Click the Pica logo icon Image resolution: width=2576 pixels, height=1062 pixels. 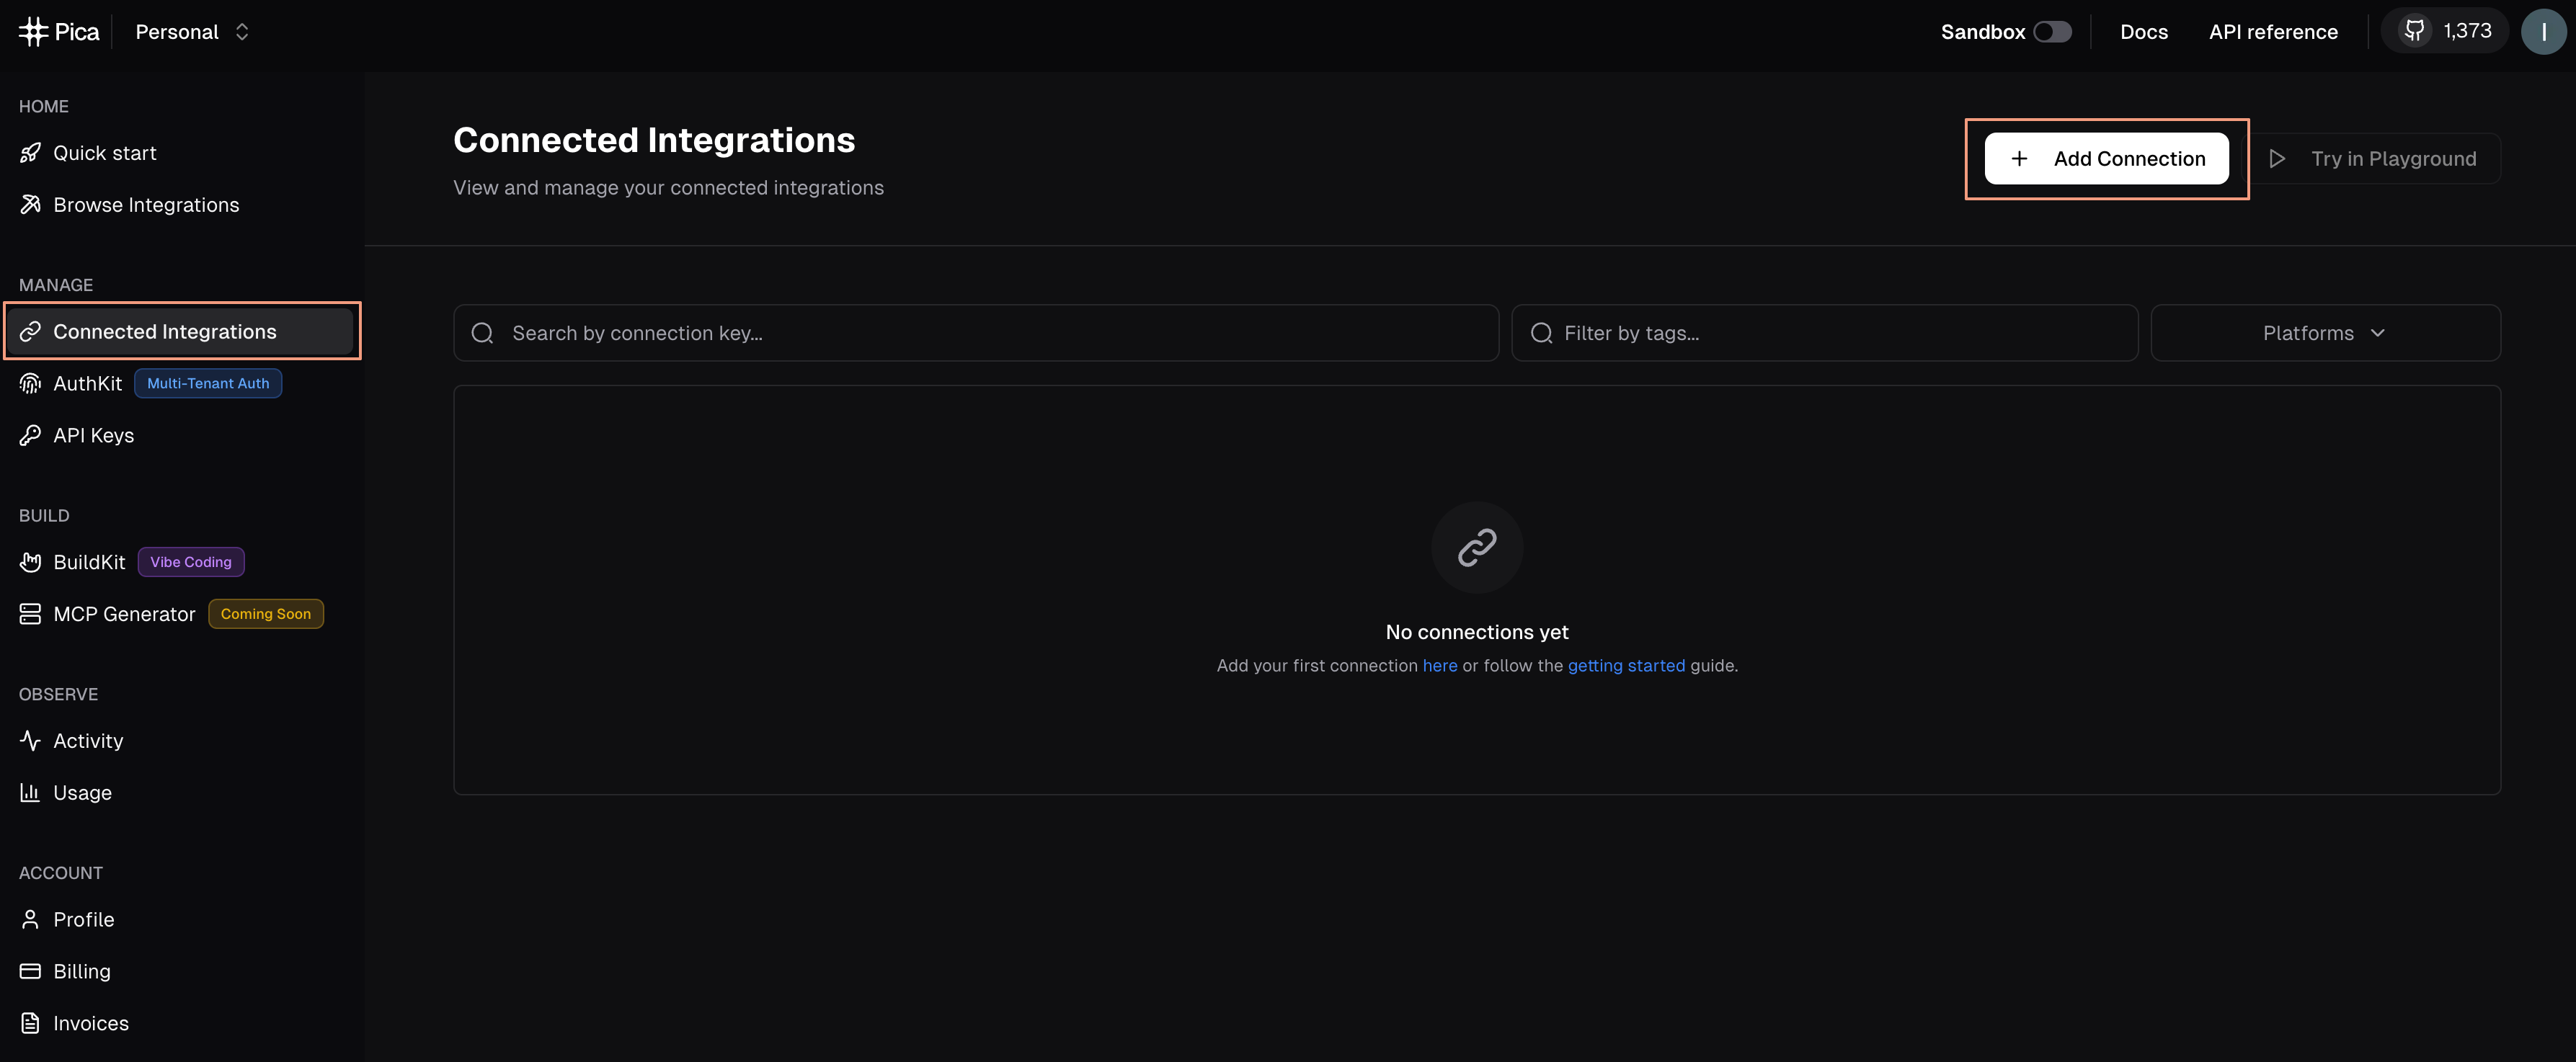click(33, 32)
